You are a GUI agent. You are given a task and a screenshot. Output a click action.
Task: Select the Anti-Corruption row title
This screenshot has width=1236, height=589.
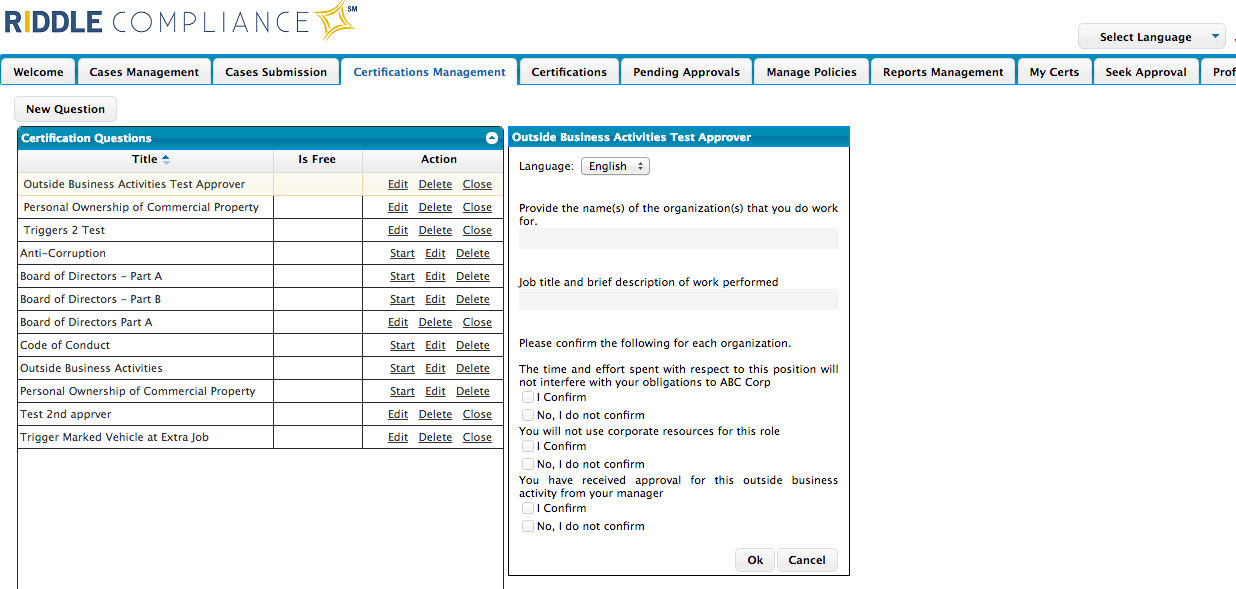pyautogui.click(x=63, y=253)
